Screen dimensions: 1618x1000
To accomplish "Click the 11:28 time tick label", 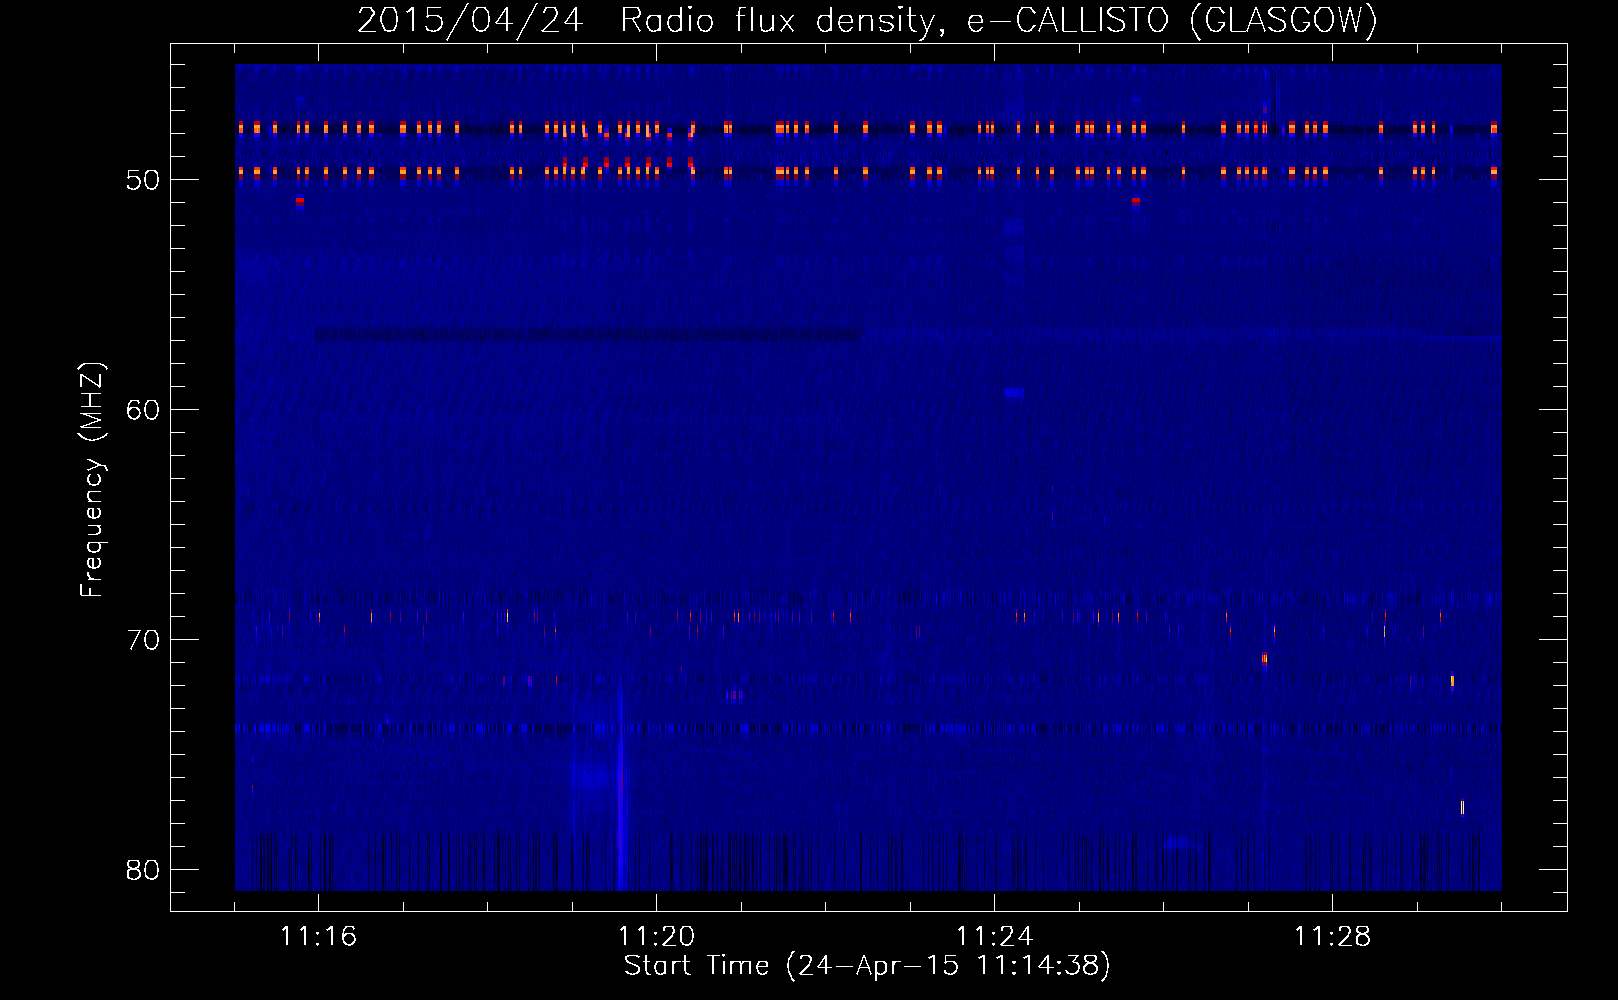I will click(x=1332, y=937).
